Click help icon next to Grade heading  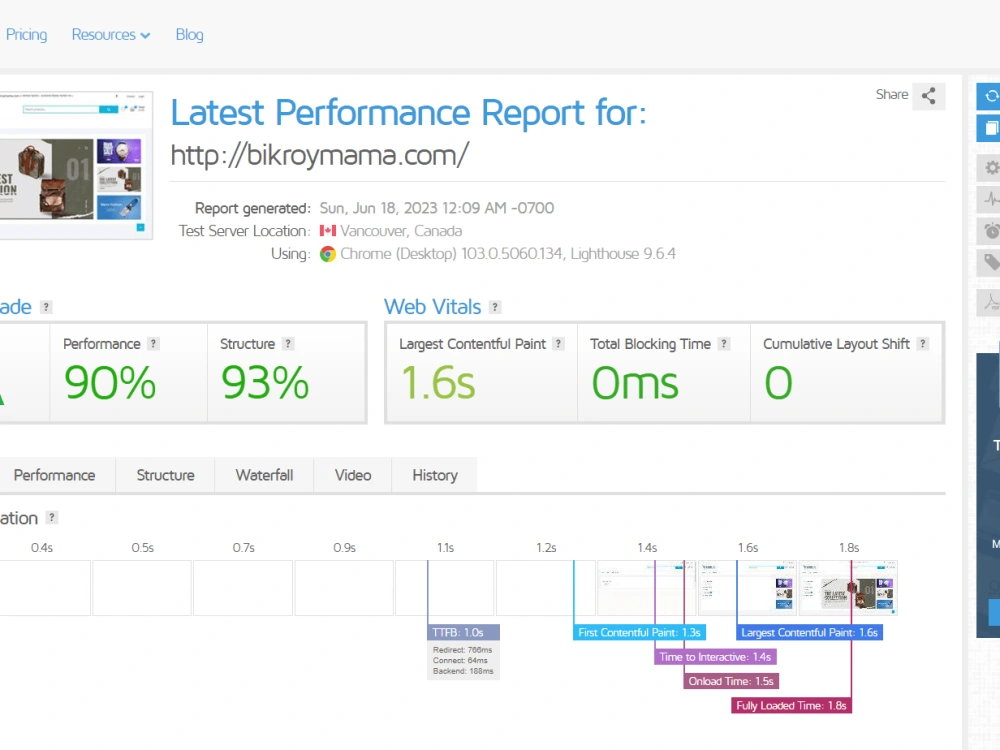(46, 307)
